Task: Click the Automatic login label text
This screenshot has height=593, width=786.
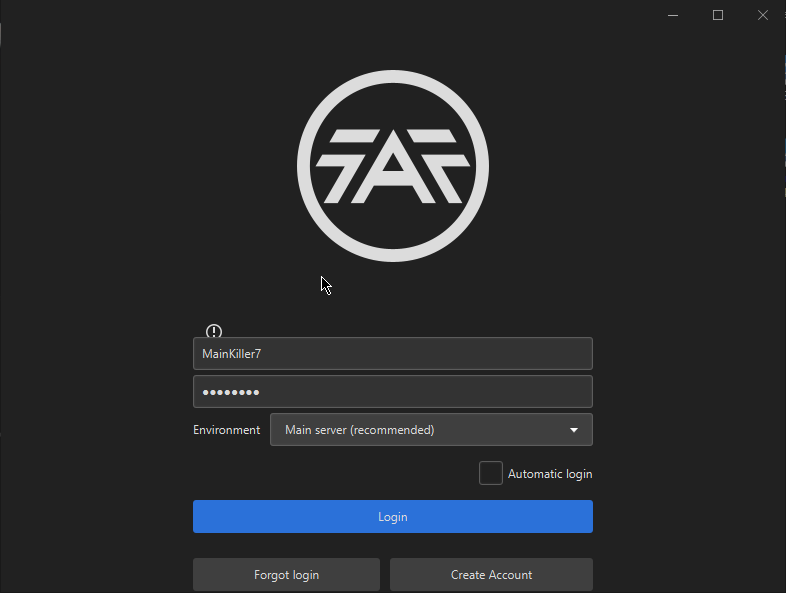Action: (550, 474)
